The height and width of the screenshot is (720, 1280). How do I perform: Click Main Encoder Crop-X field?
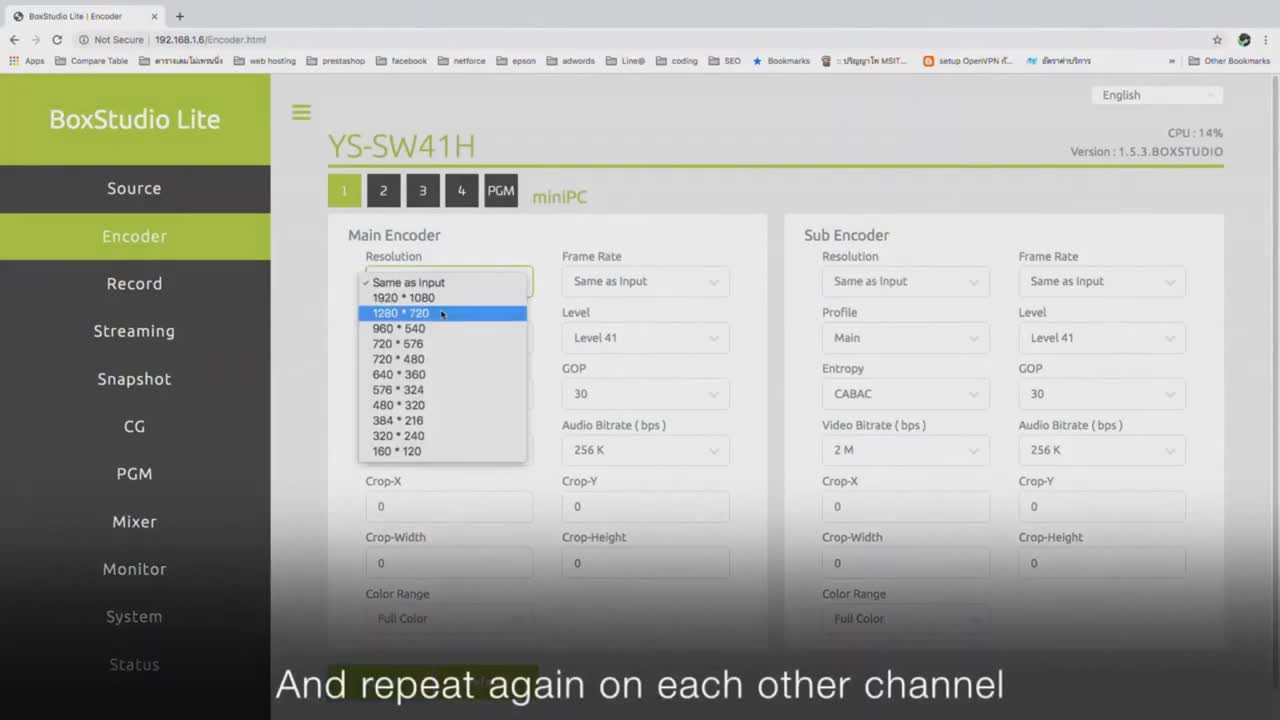tap(449, 507)
